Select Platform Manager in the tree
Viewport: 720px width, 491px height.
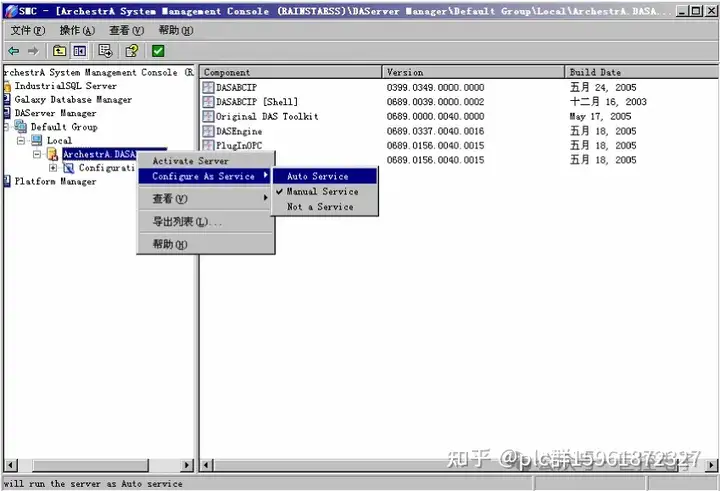tap(55, 181)
